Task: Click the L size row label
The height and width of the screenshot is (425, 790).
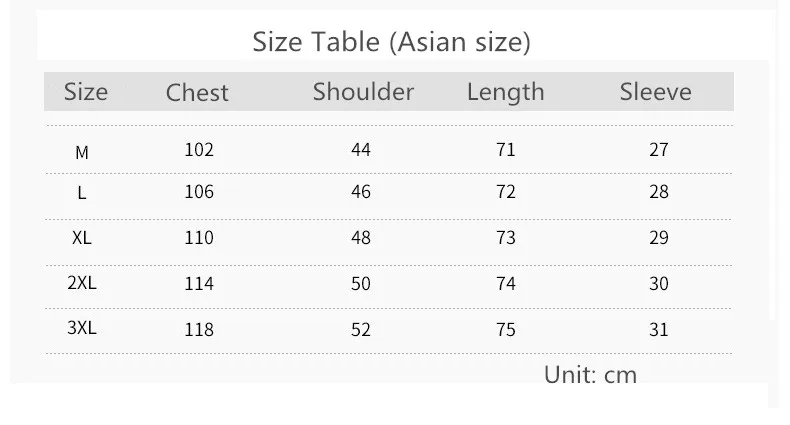Action: [x=82, y=192]
